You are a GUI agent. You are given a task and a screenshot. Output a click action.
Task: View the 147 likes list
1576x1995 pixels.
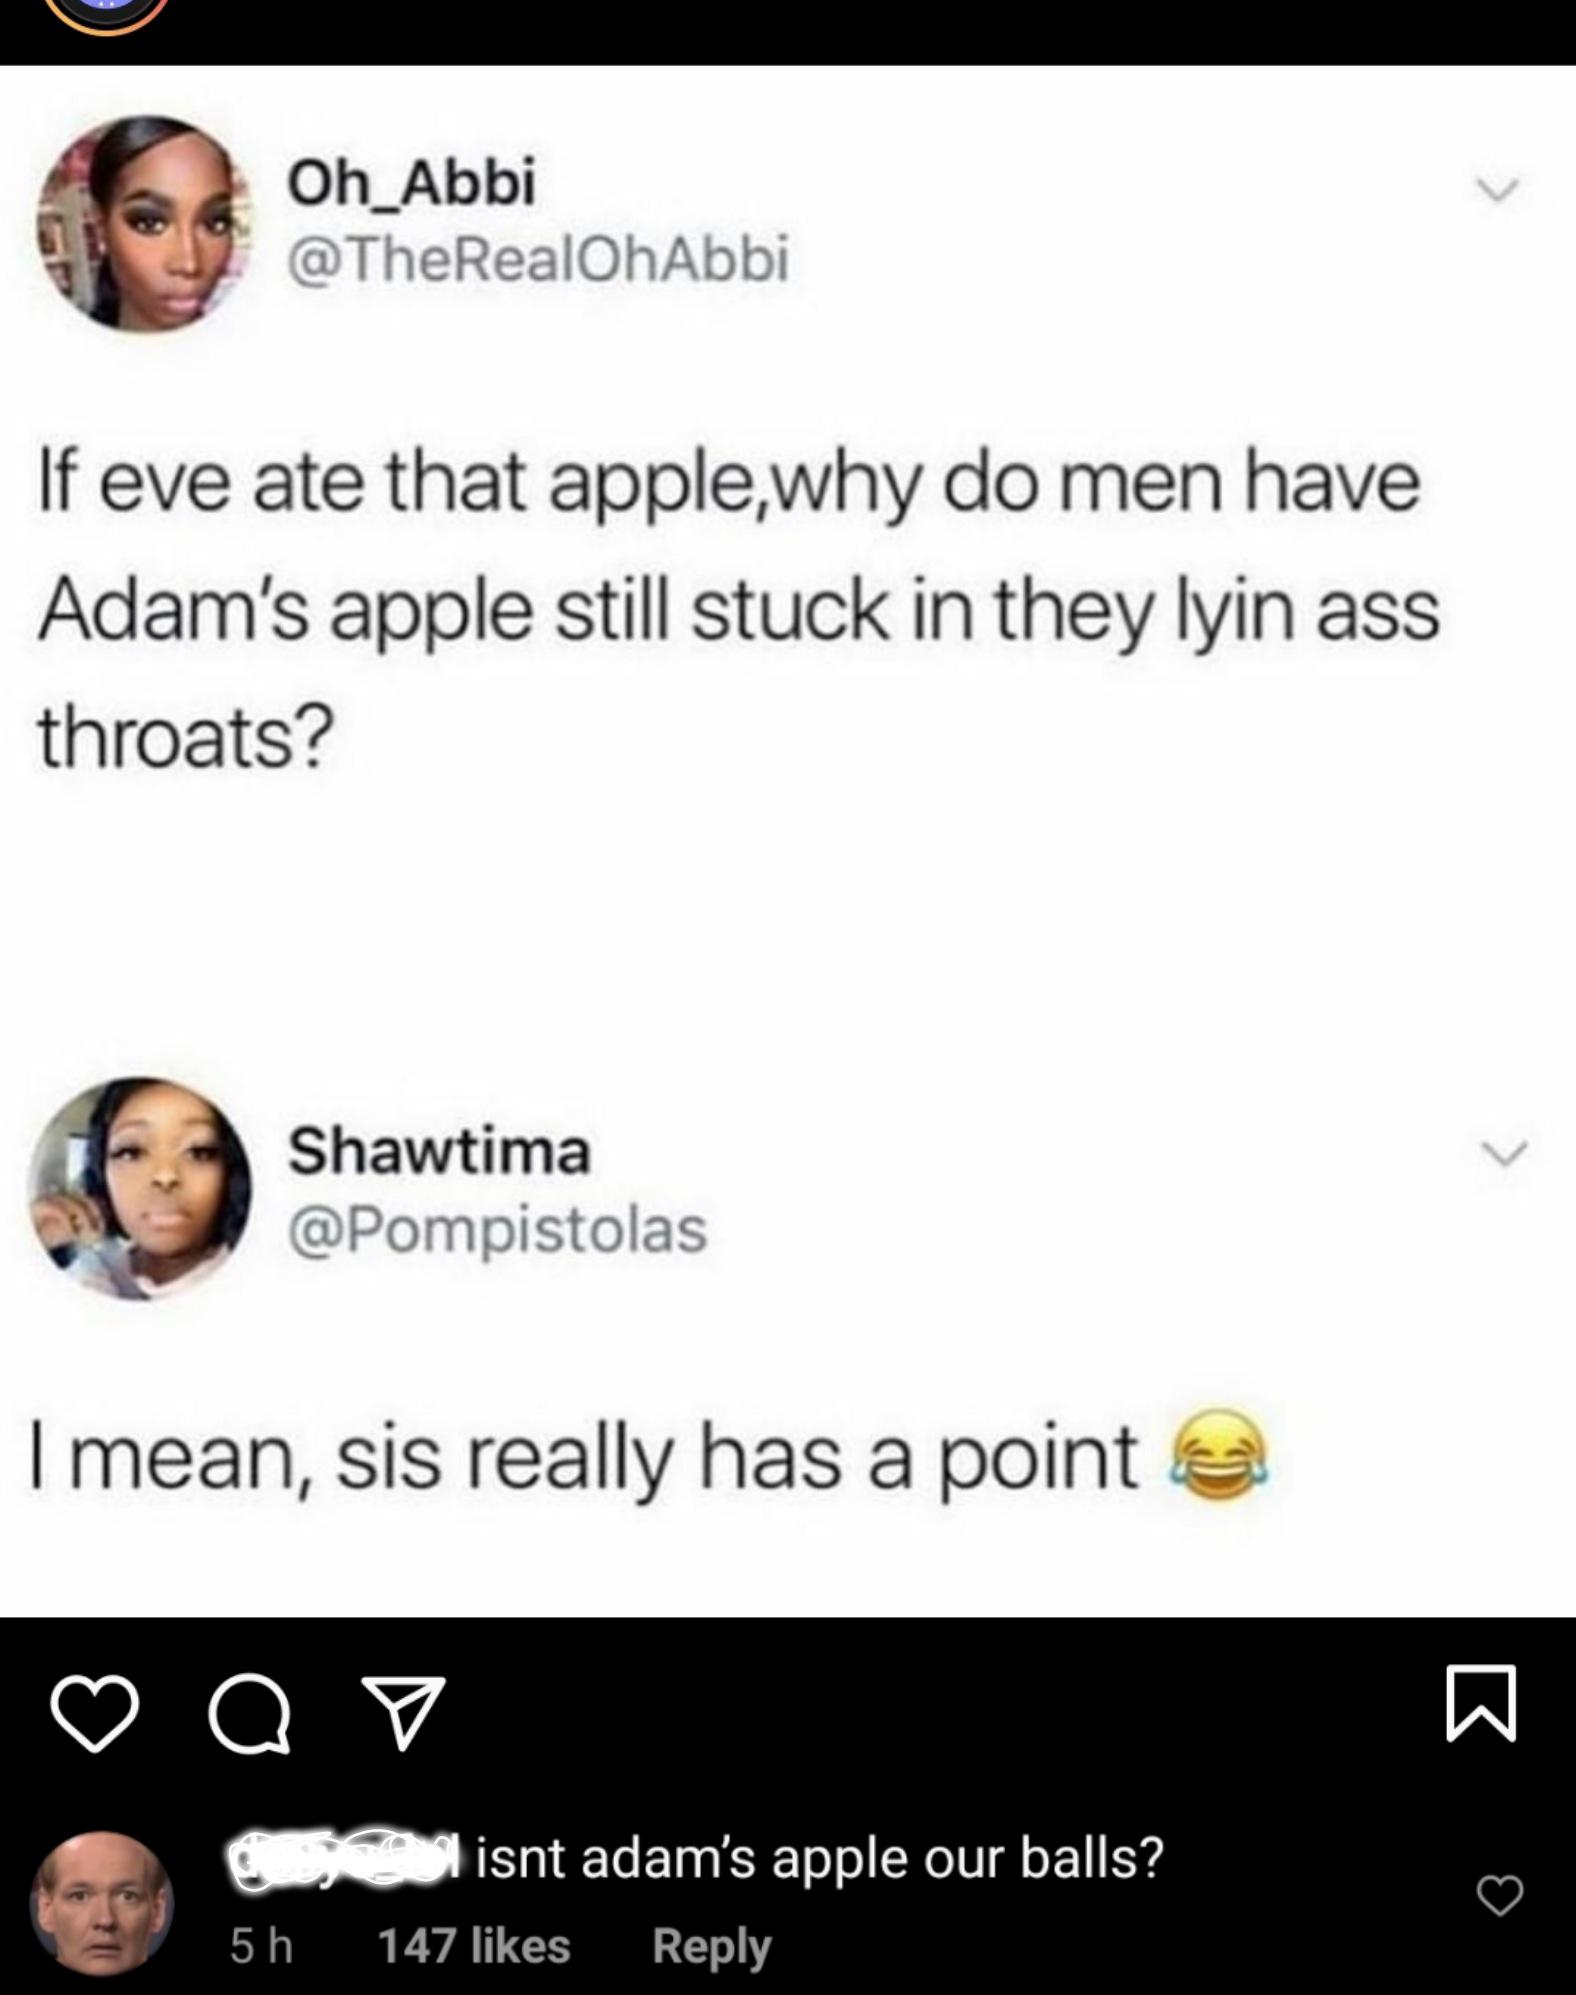474,1946
